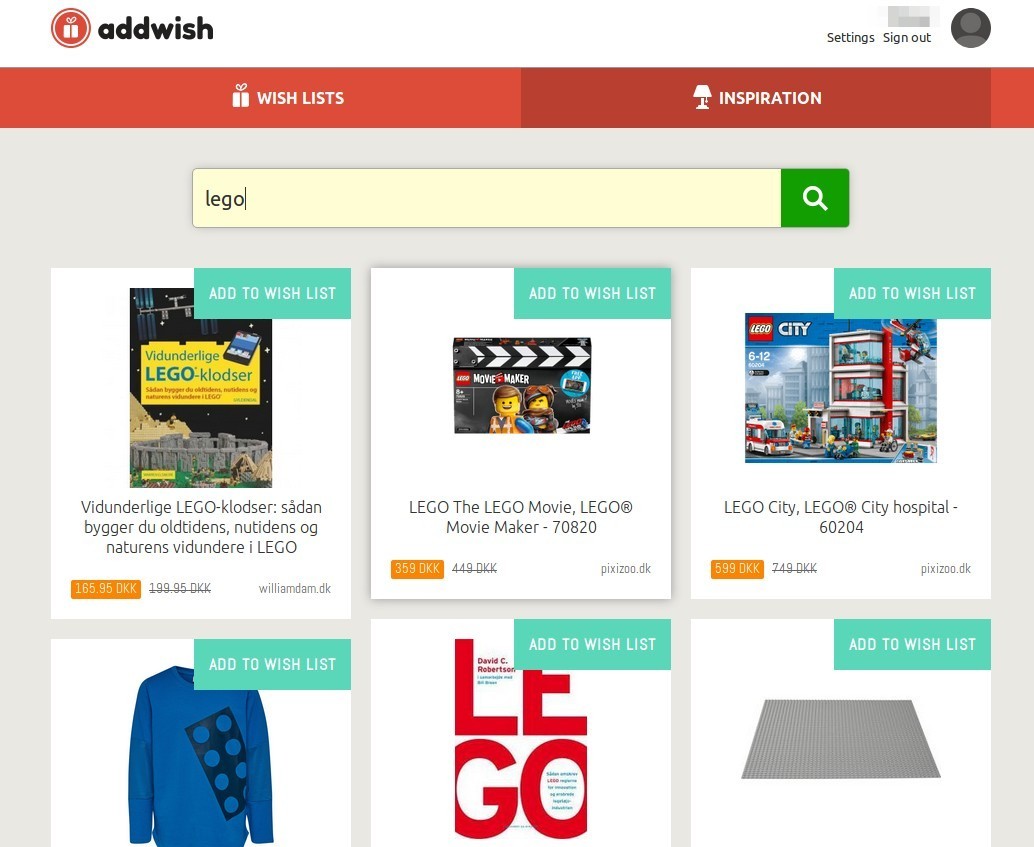Click the addwish gift logo icon
This screenshot has width=1034, height=847.
click(71, 28)
